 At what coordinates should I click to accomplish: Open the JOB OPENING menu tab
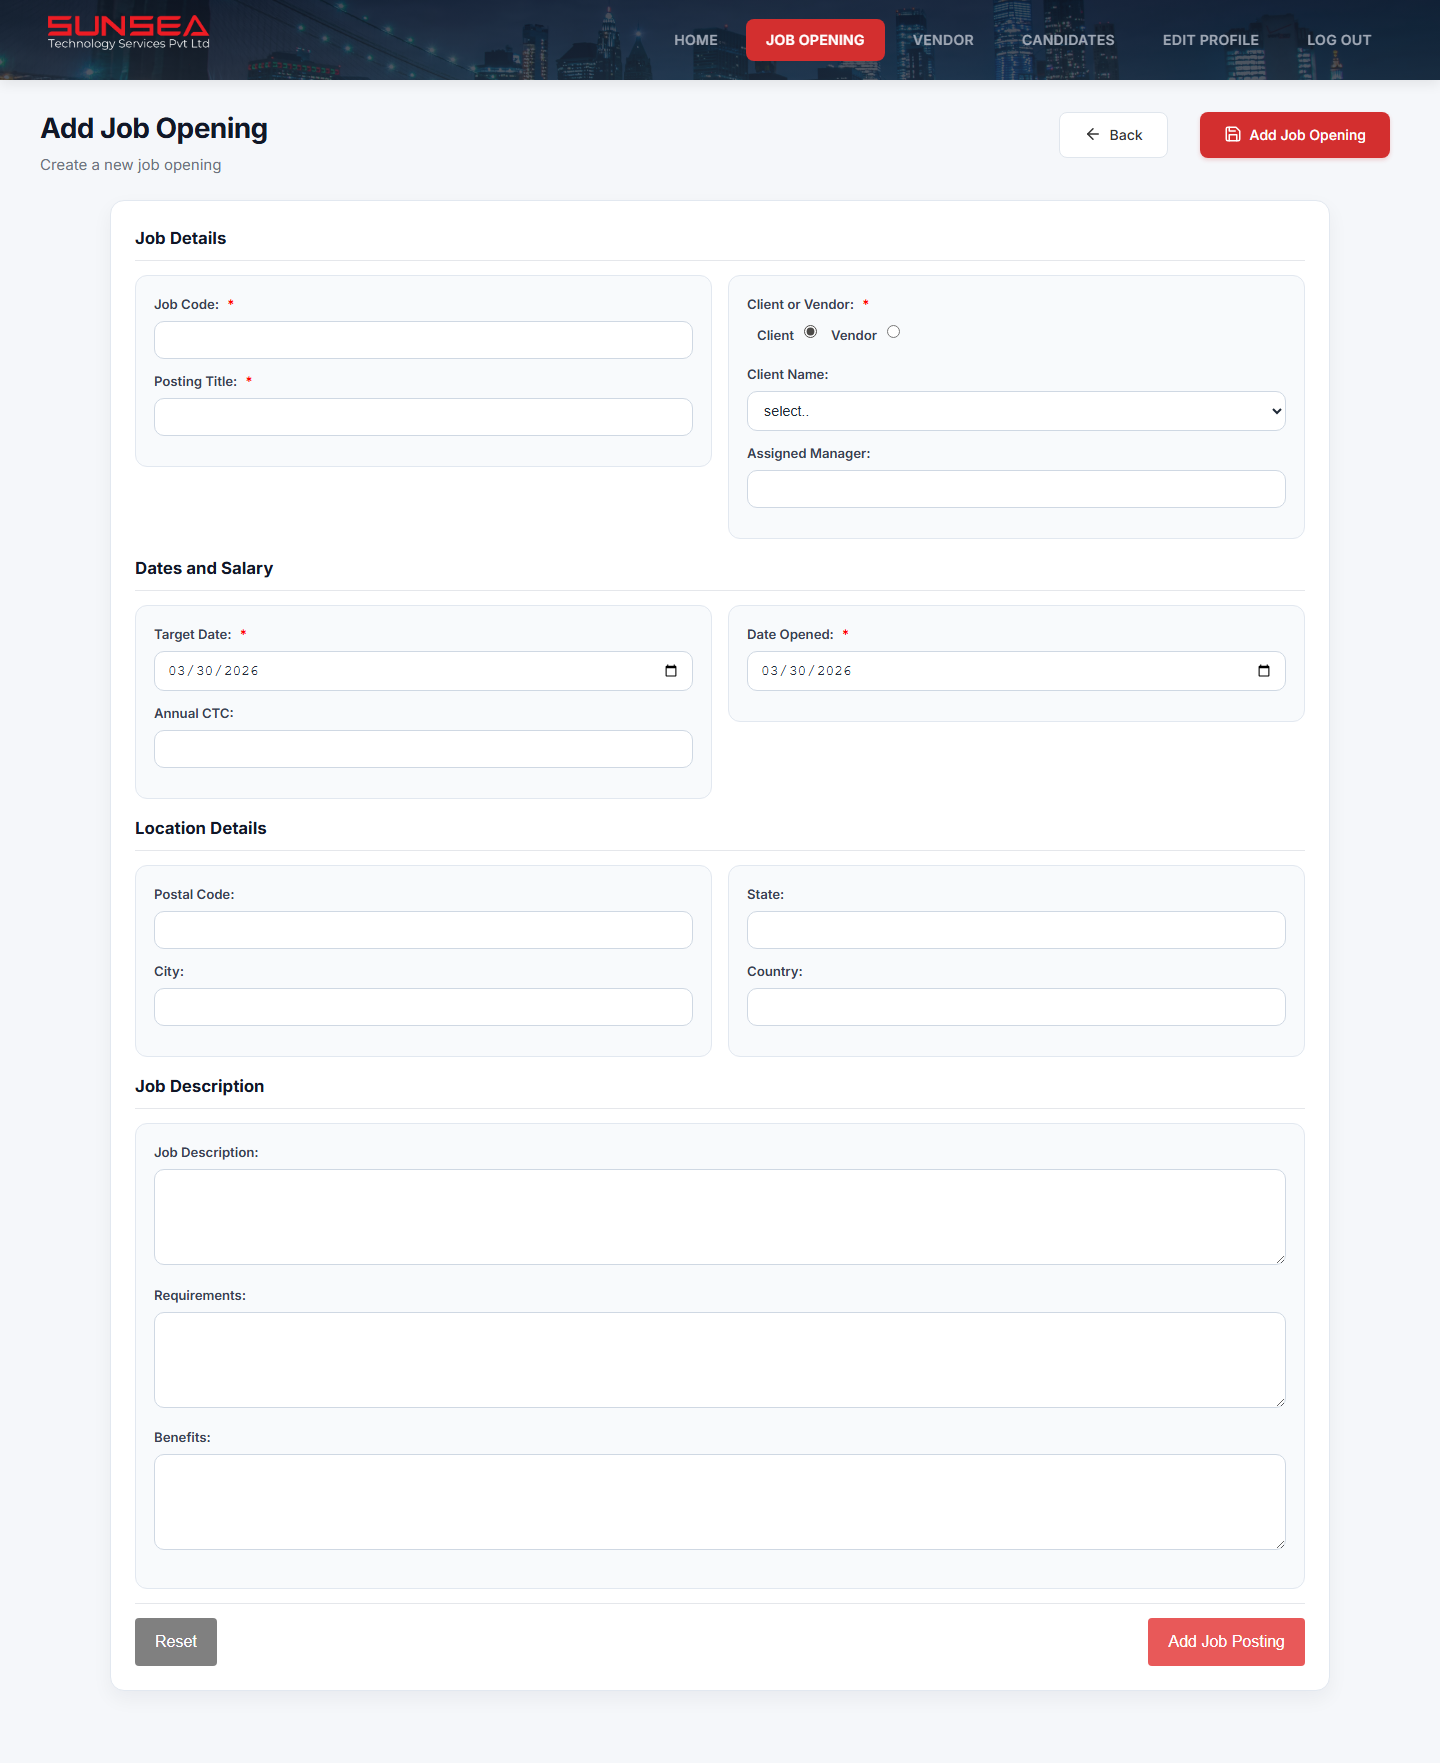(x=815, y=40)
